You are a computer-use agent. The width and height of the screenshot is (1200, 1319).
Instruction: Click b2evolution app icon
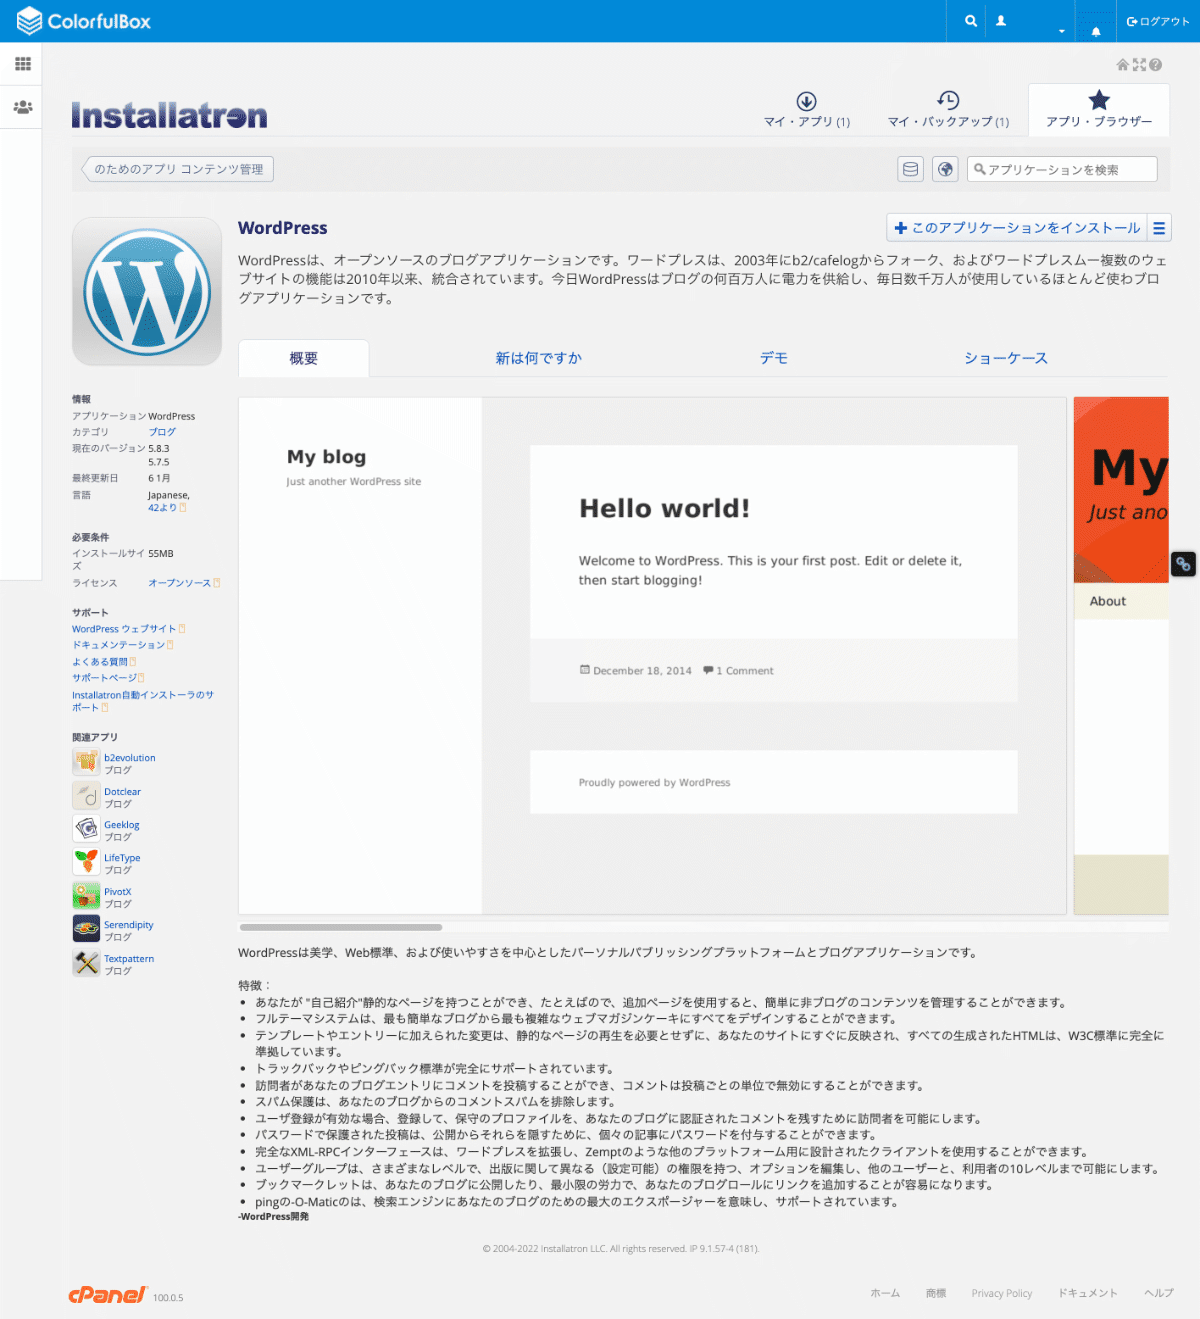point(86,762)
